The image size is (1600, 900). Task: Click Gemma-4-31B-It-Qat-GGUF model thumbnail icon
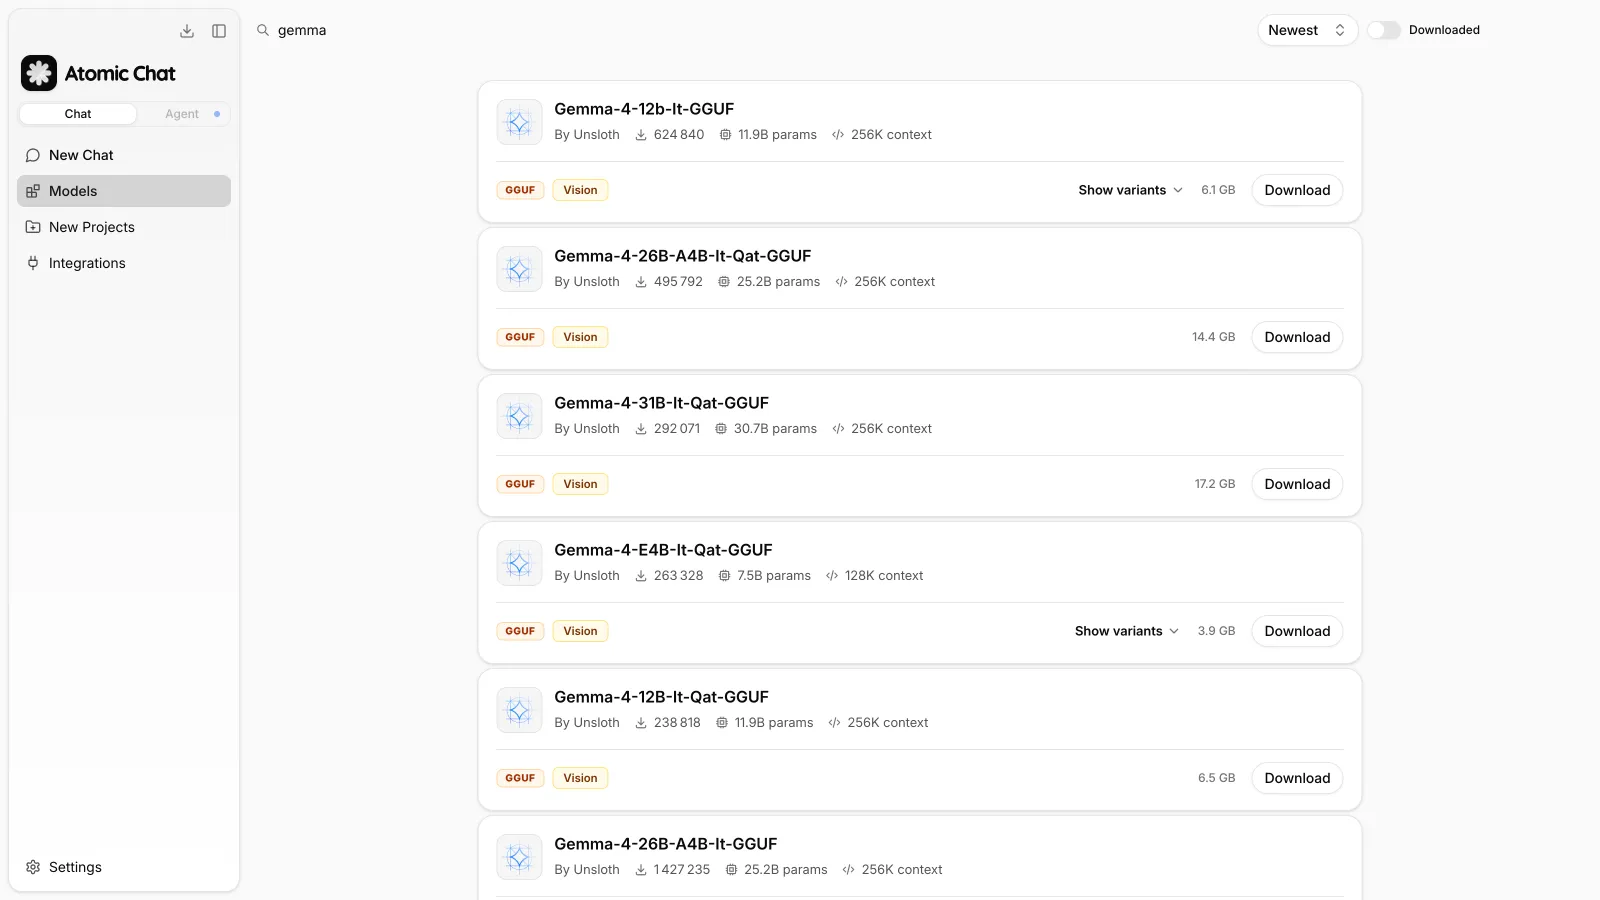pyautogui.click(x=519, y=416)
